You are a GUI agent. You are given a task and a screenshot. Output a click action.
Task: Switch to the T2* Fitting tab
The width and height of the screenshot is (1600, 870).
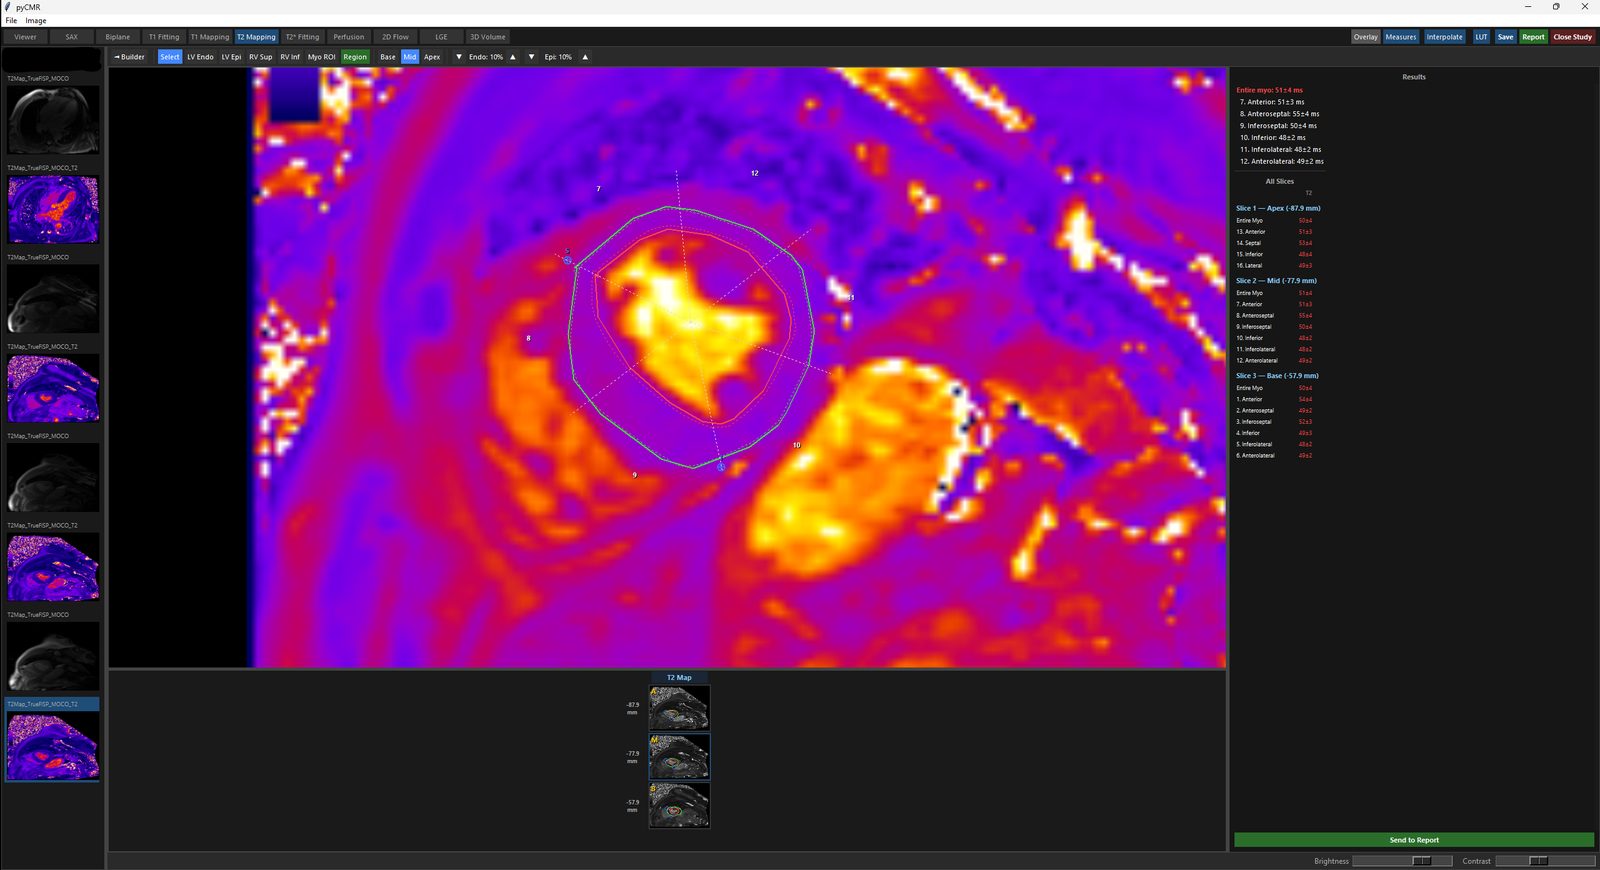[x=302, y=37]
